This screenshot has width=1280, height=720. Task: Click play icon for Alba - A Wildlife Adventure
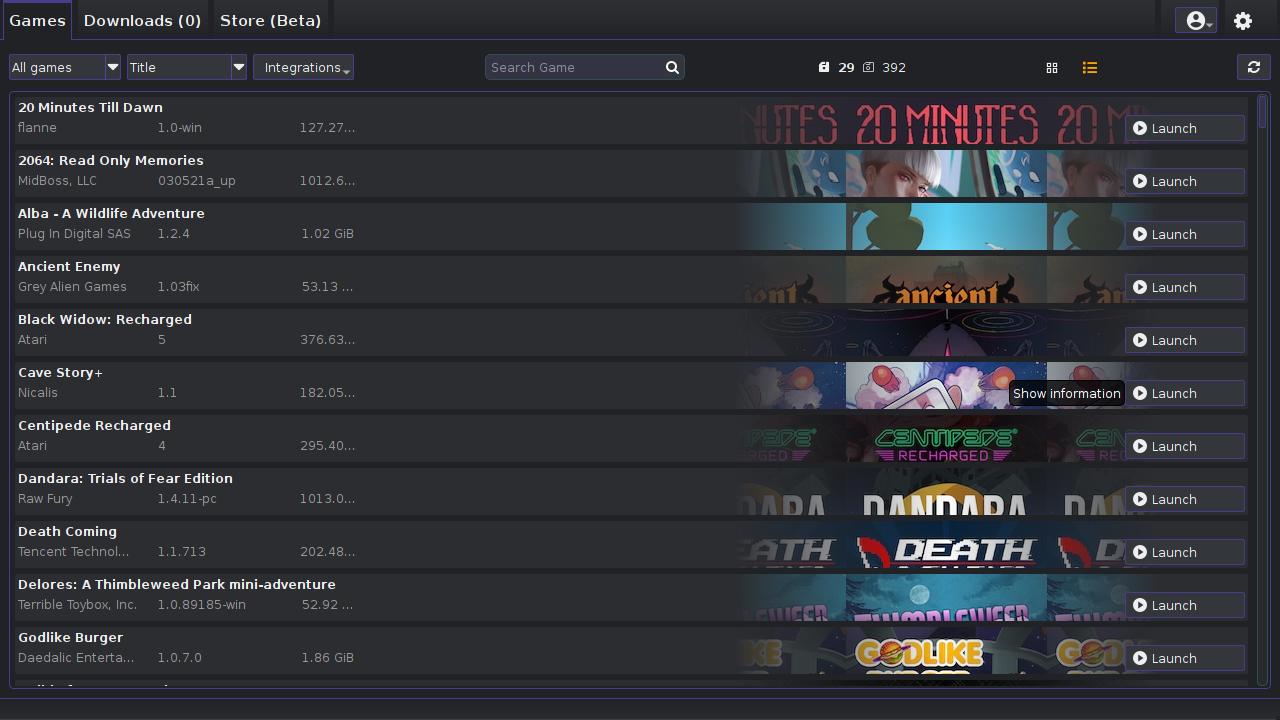pyautogui.click(x=1140, y=234)
